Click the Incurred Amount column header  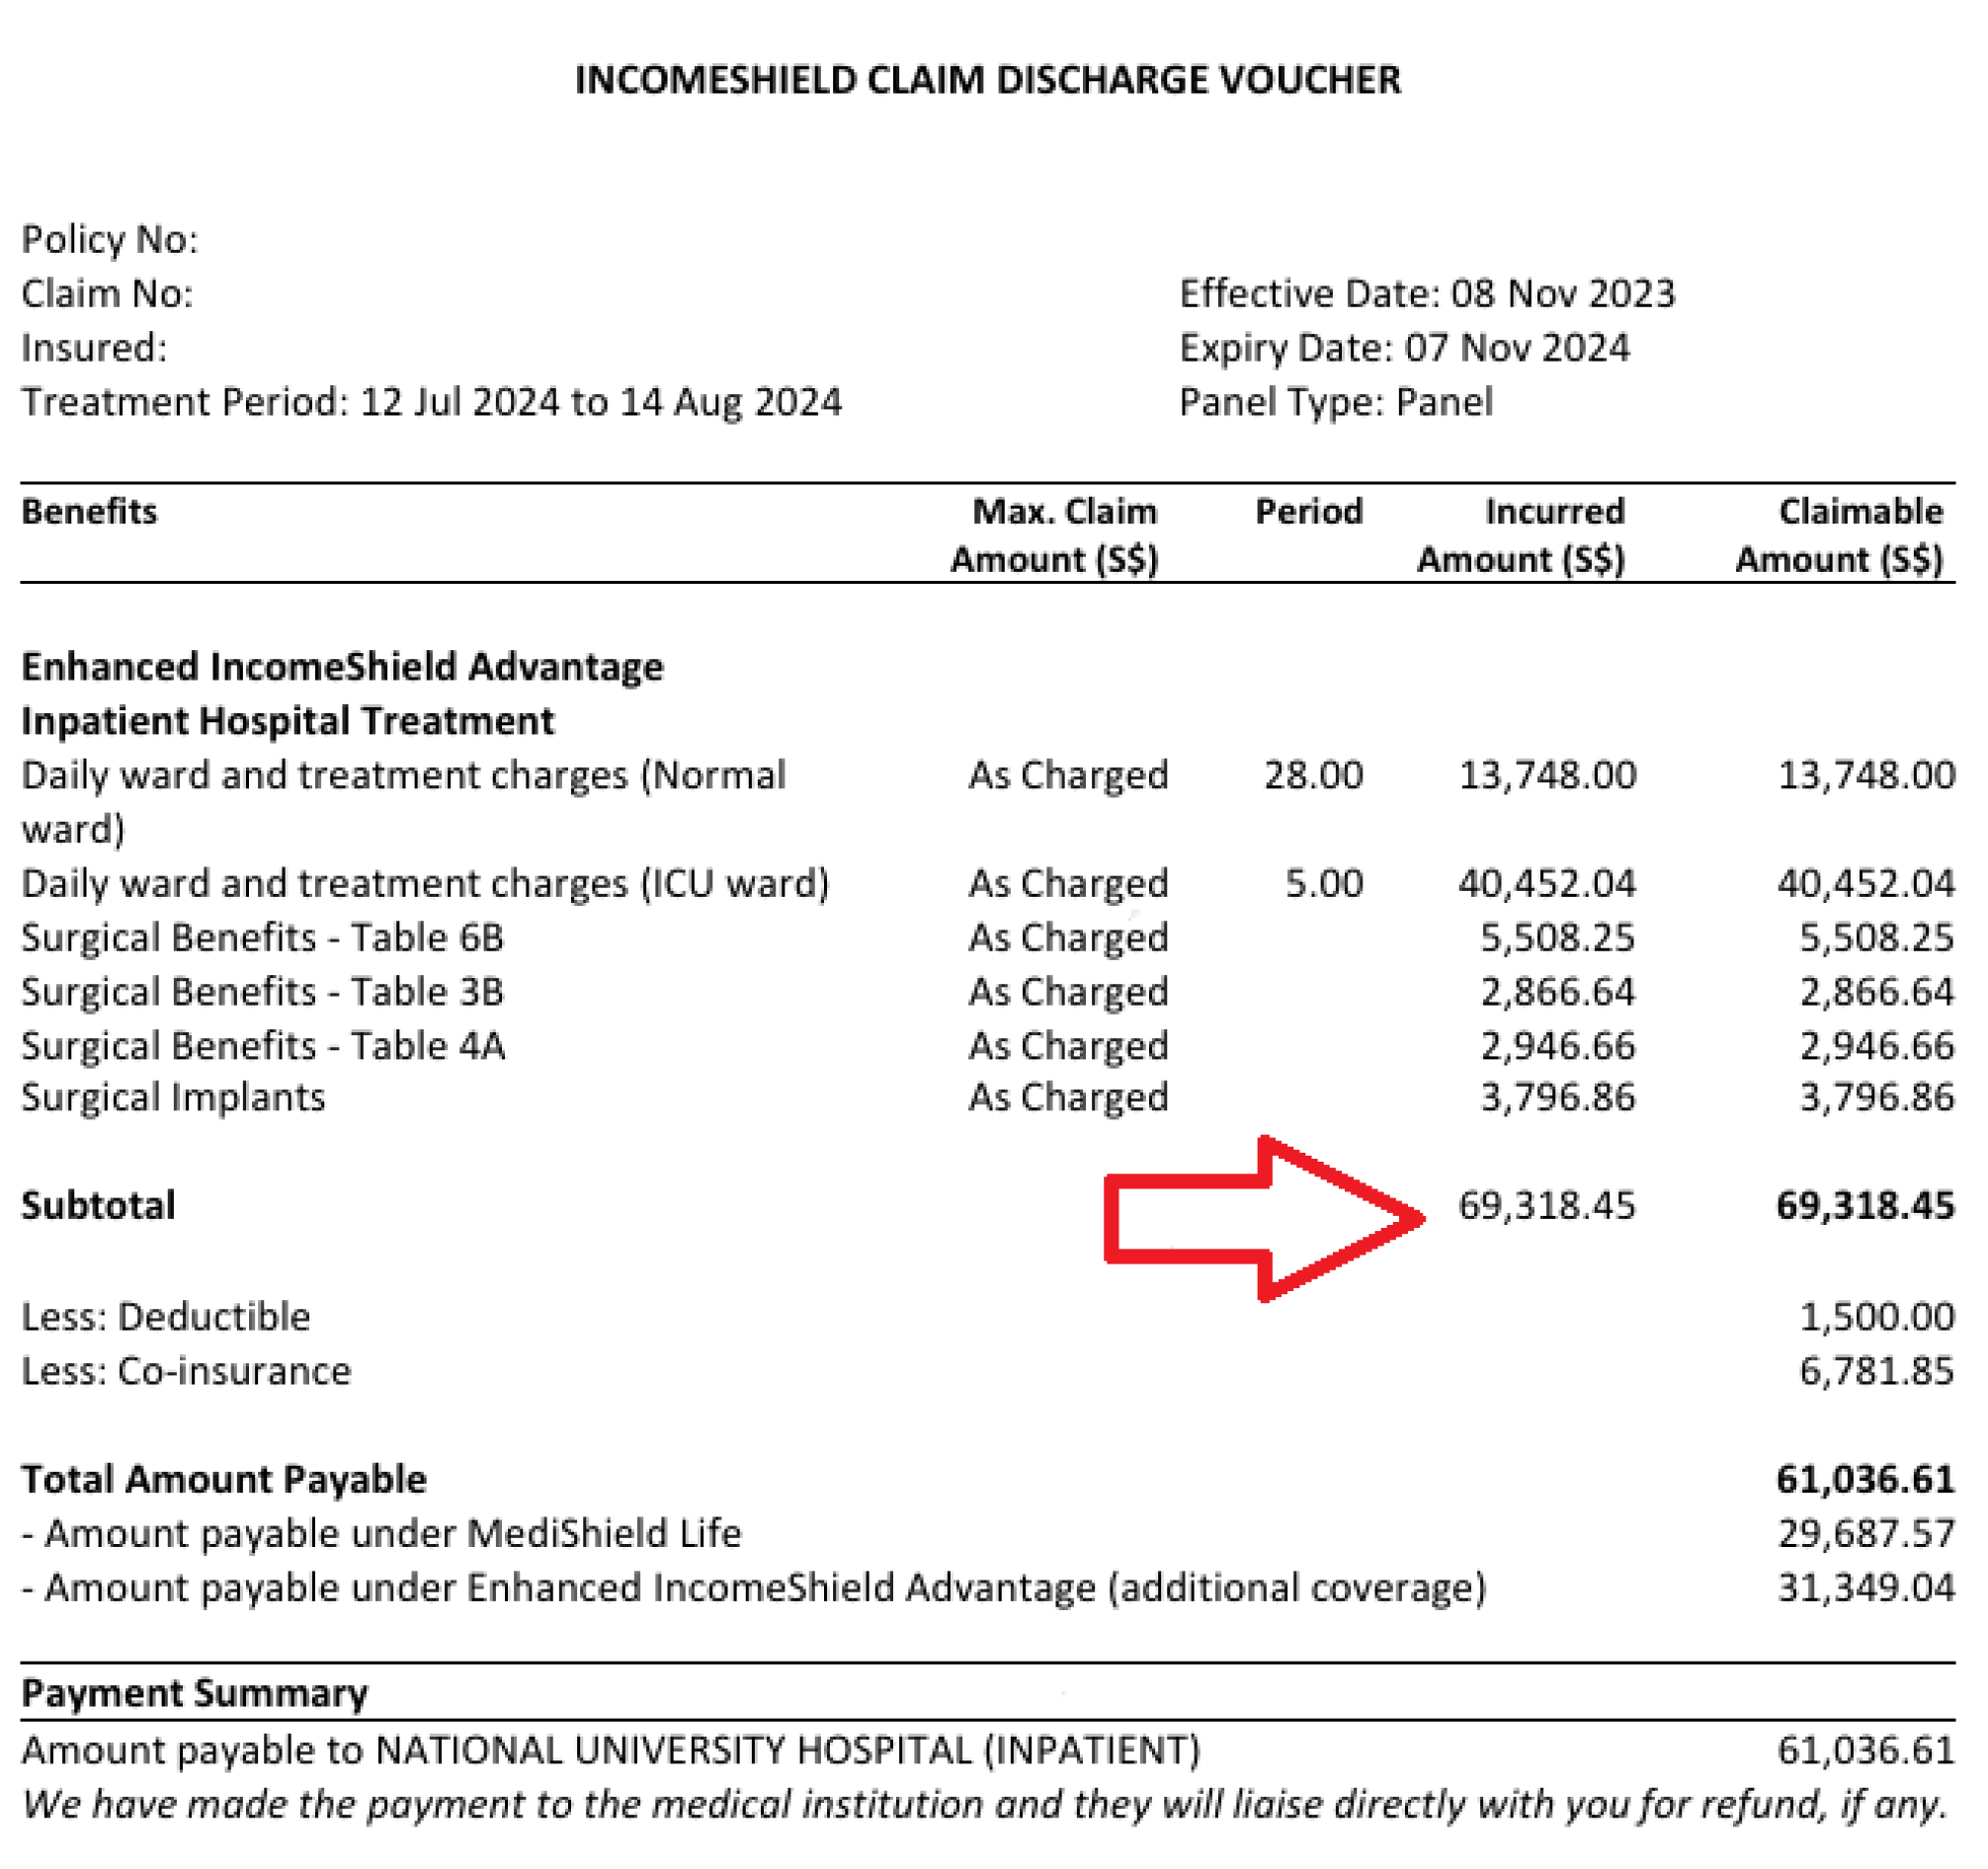point(1521,535)
